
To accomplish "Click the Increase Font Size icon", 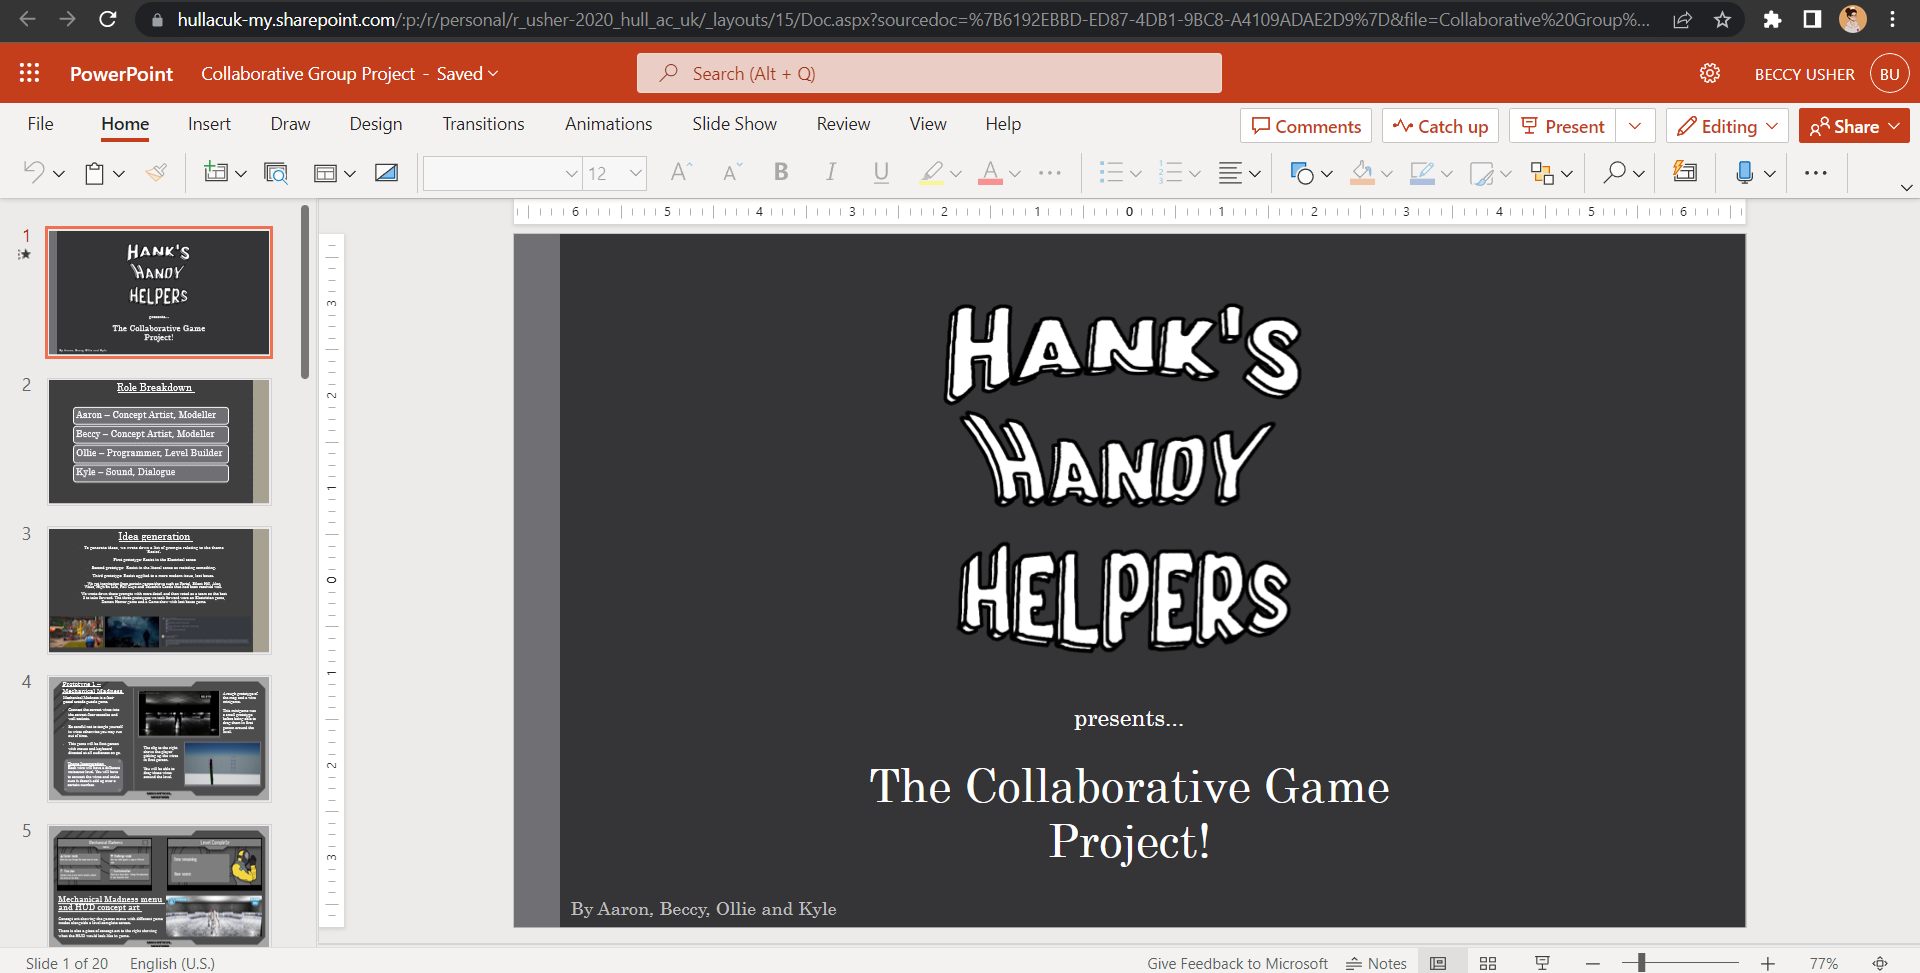I will 680,173.
